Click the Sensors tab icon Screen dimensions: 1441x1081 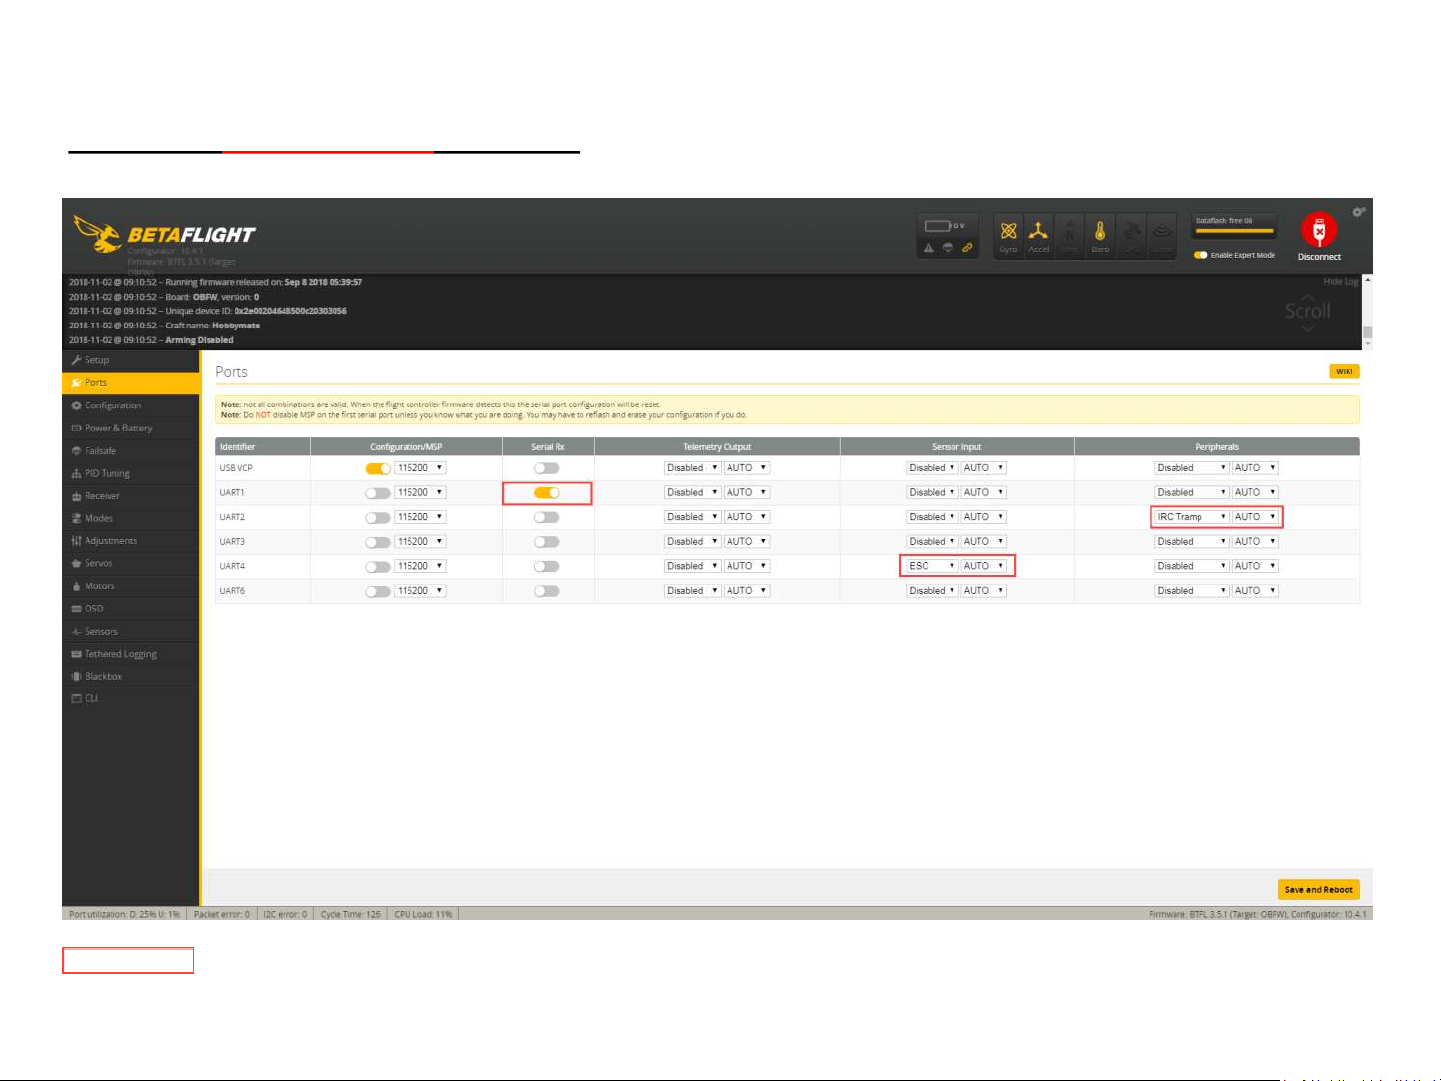[76, 631]
